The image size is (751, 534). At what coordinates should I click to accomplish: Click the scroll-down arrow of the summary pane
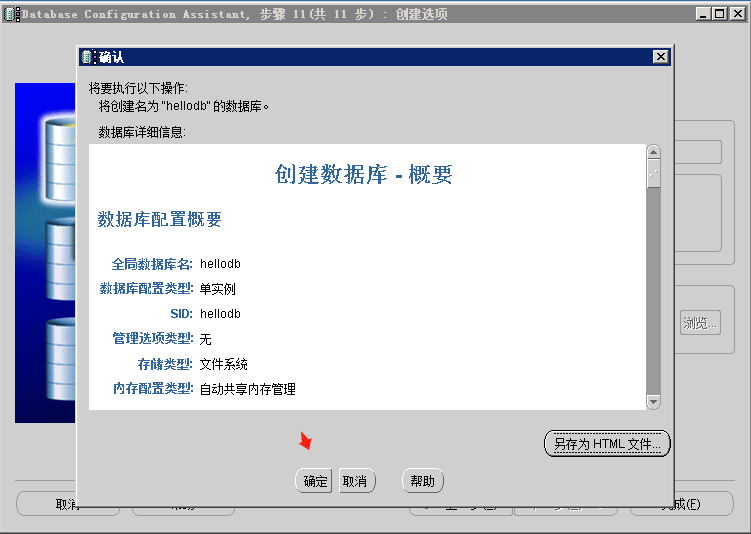[653, 401]
